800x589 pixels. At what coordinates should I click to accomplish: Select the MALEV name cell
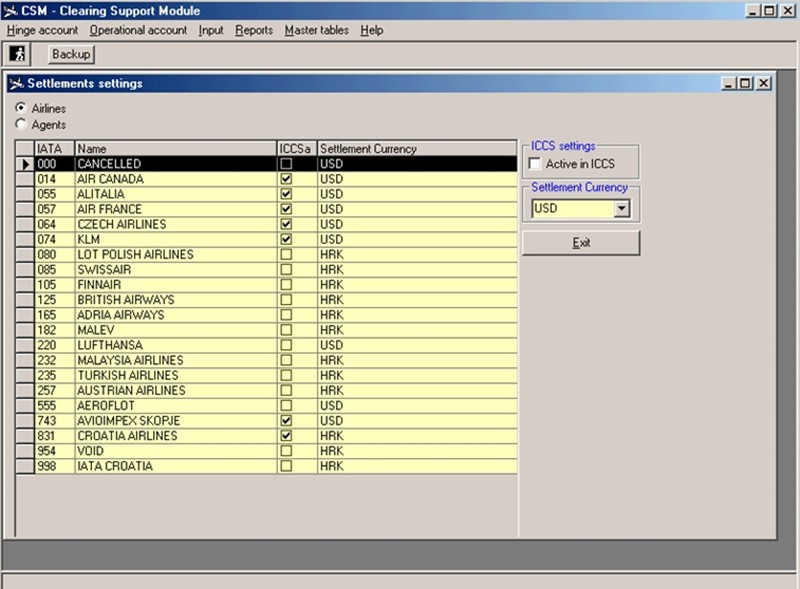176,330
